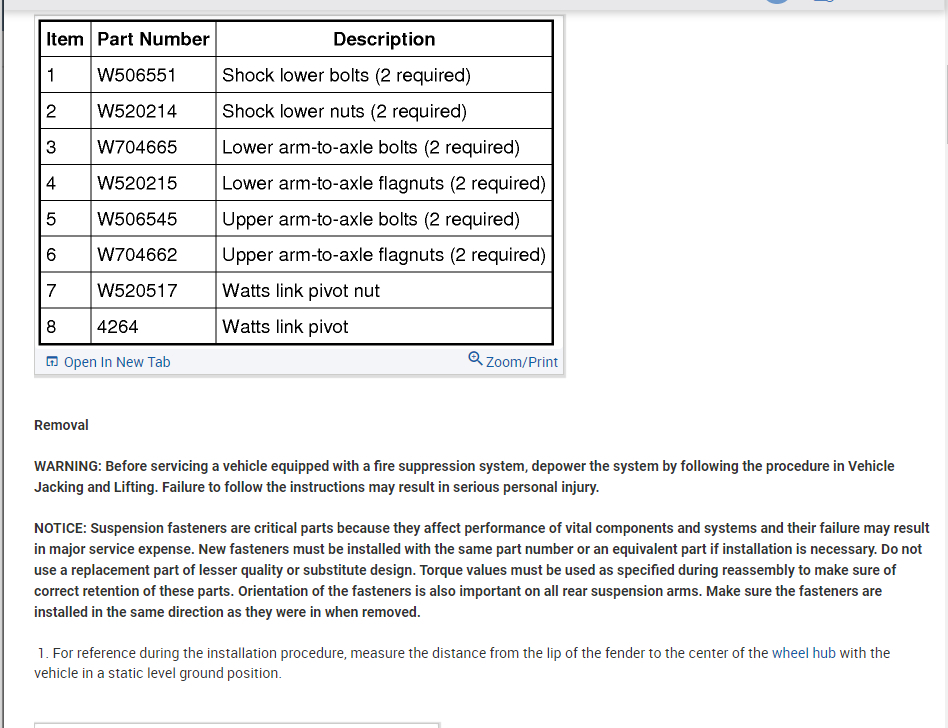Screen dimensions: 948x728
Task: Click the Description column header
Action: (x=384, y=39)
